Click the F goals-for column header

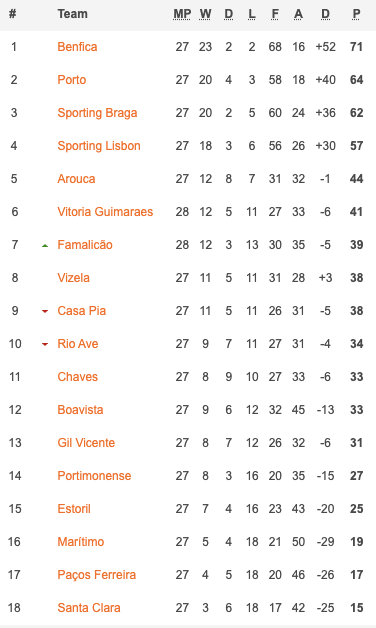pyautogui.click(x=275, y=14)
